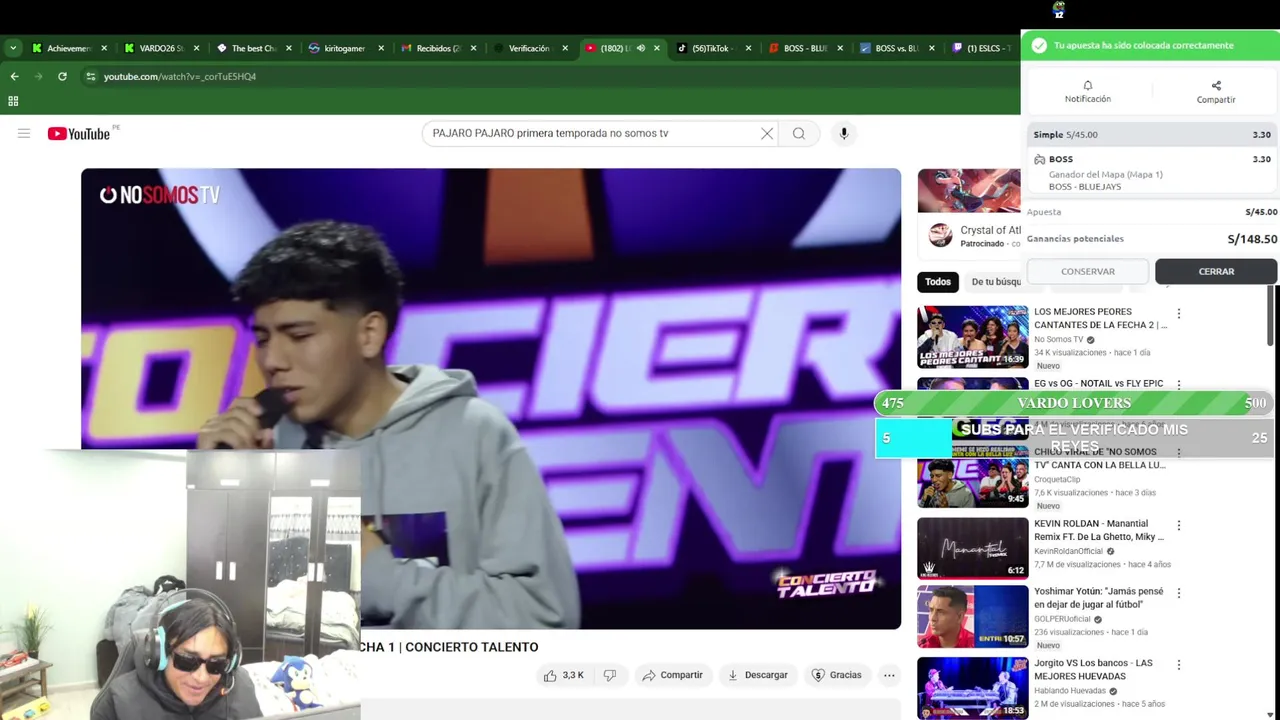Image resolution: width=1280 pixels, height=720 pixels.
Task: Click the Gracias button
Action: [836, 675]
